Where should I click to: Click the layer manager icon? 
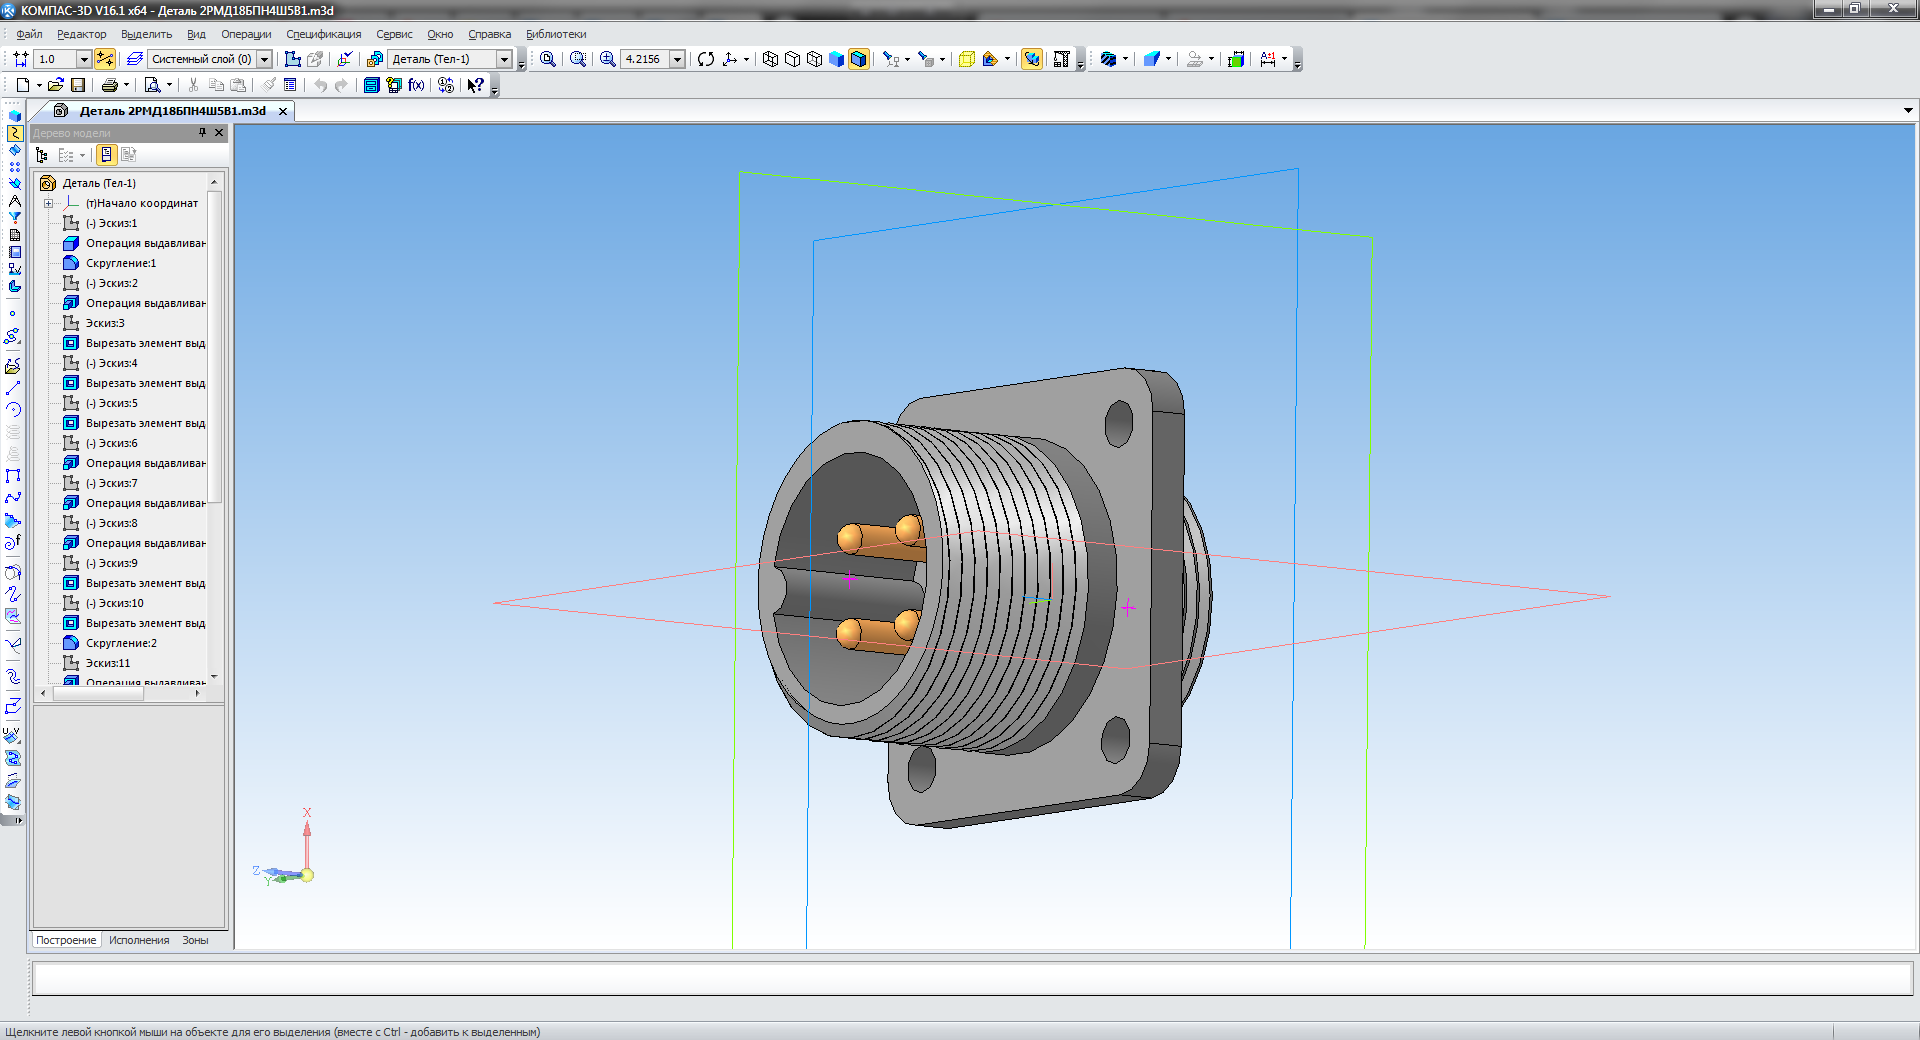pyautogui.click(x=135, y=59)
